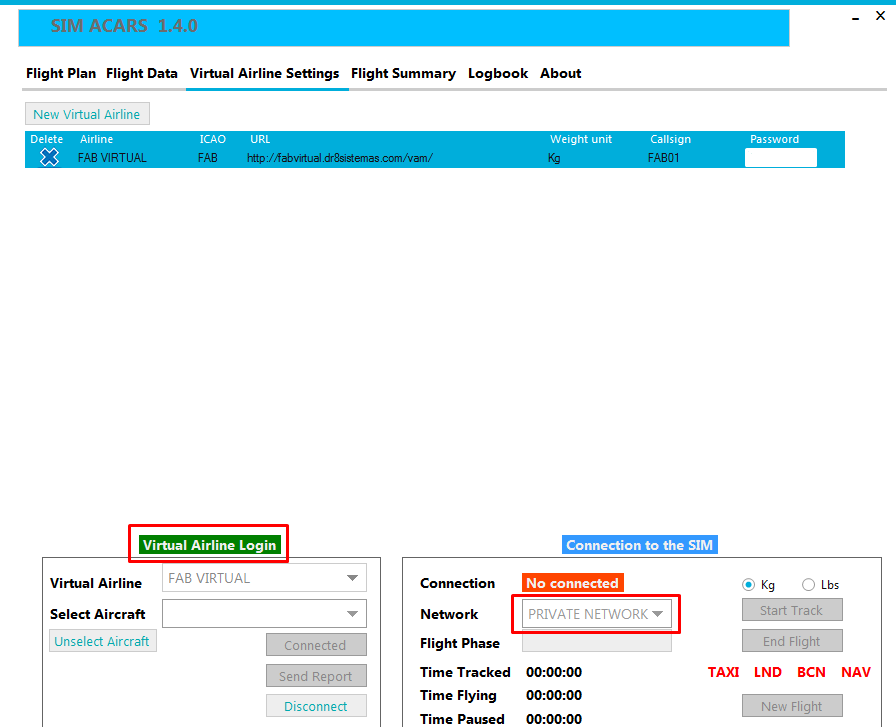Open the Logbook tab
Viewport: 896px width, 727px height.
tap(498, 73)
